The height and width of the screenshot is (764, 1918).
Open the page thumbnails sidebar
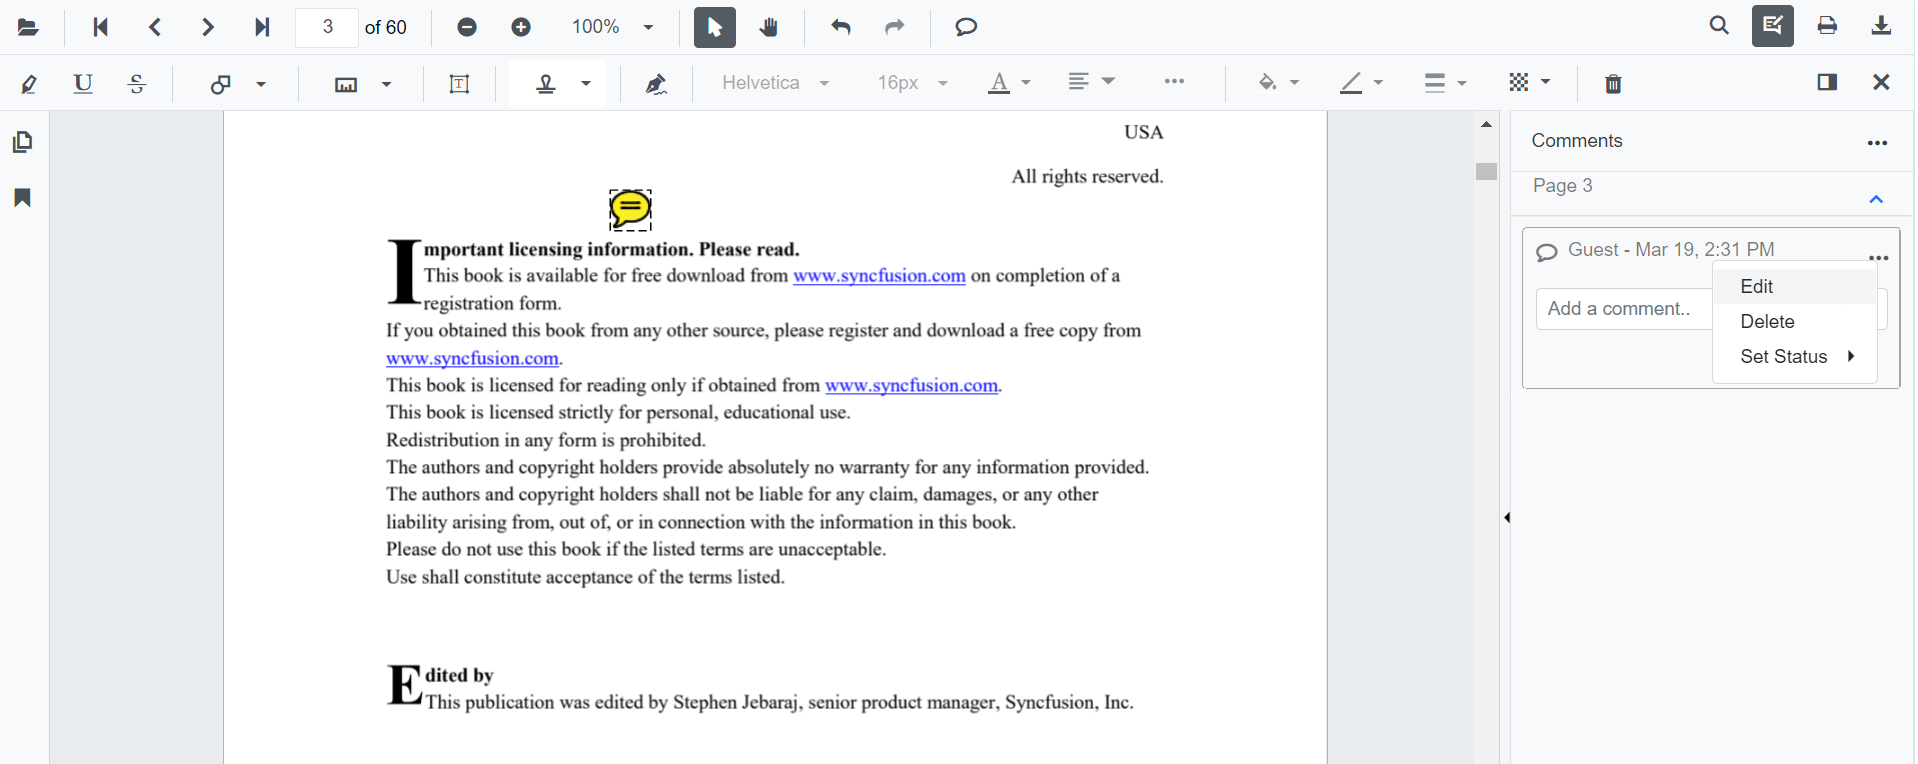coord(23,142)
